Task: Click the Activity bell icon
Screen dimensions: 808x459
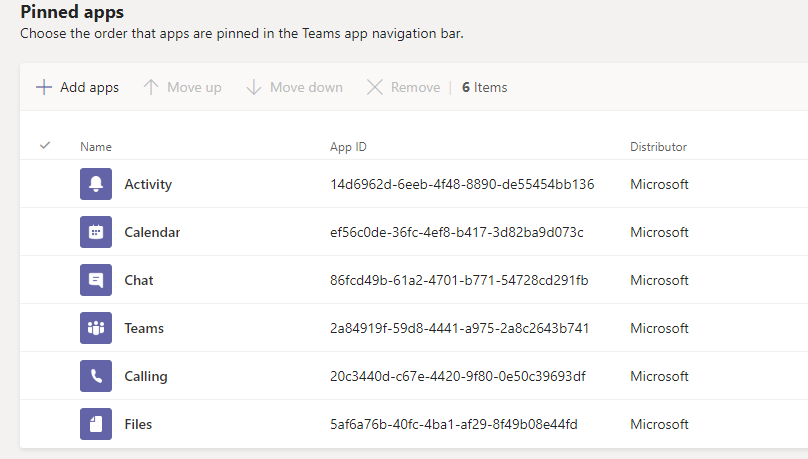Action: click(96, 184)
